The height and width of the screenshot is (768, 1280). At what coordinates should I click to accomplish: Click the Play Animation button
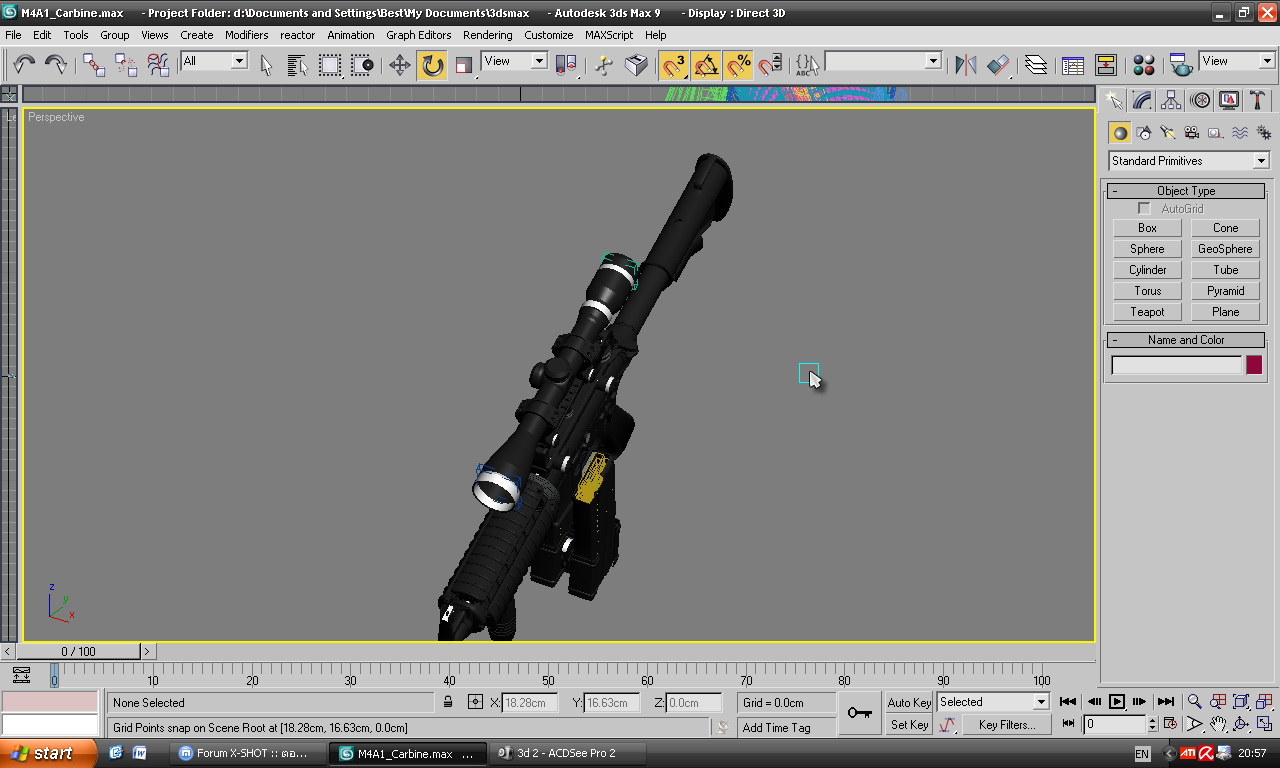coord(1117,702)
